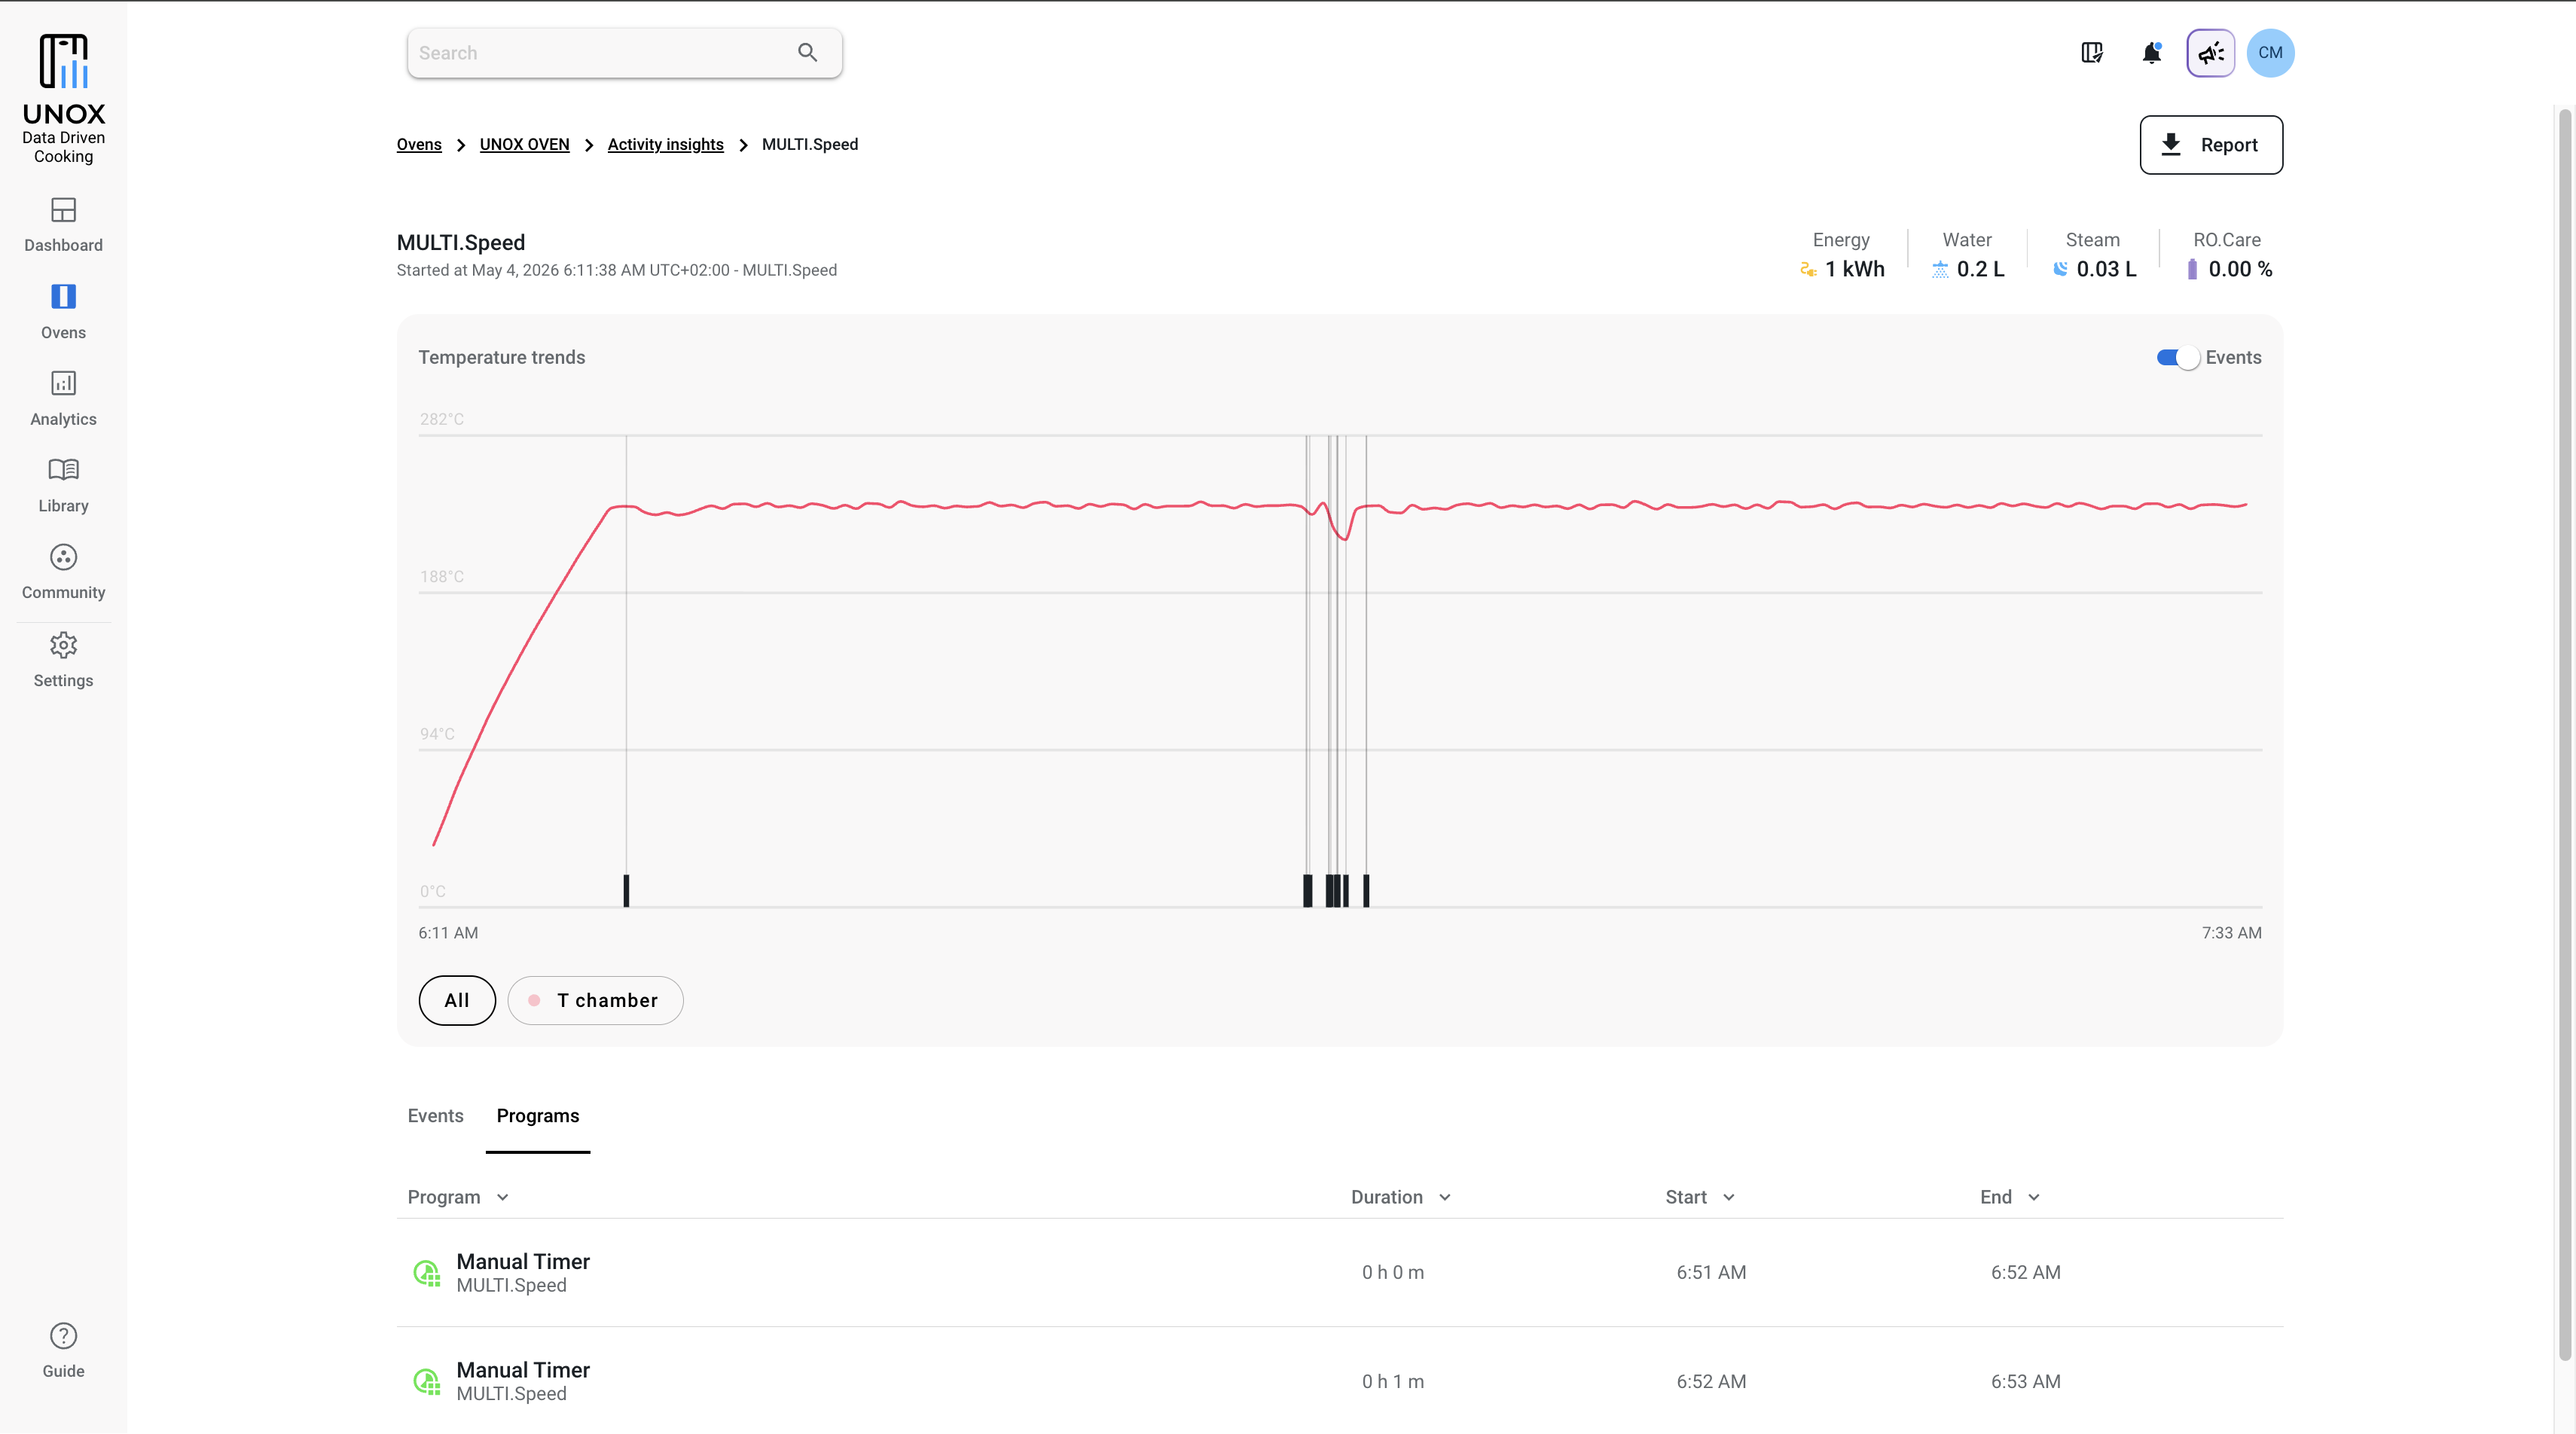Click the 6:53 AM end time
The height and width of the screenshot is (1434, 2576).
(x=2025, y=1382)
